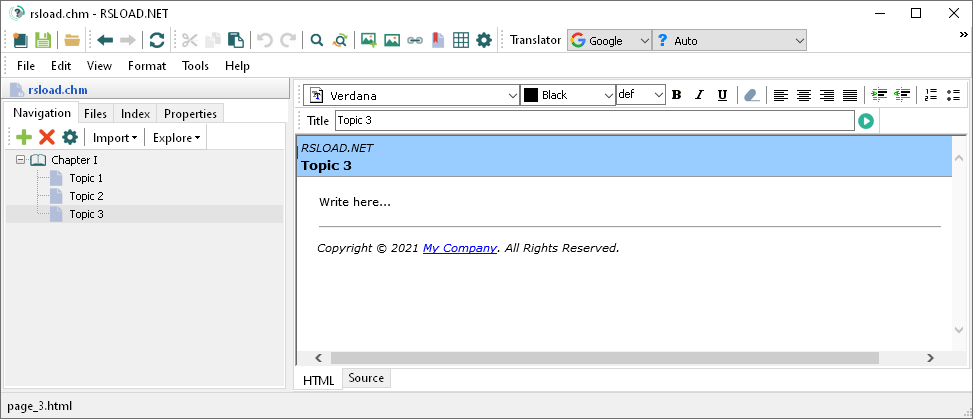The image size is (973, 419).
Task: Switch to the Source tab
Action: [365, 378]
